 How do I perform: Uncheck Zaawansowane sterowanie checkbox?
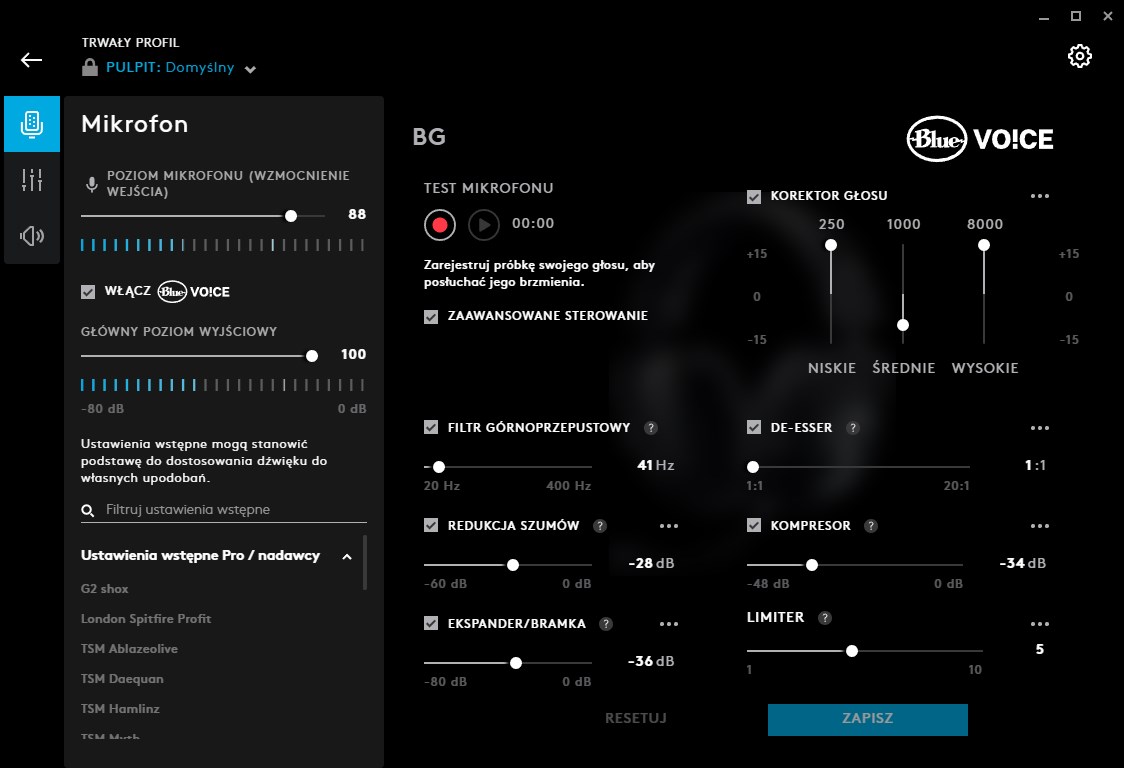pyautogui.click(x=431, y=316)
